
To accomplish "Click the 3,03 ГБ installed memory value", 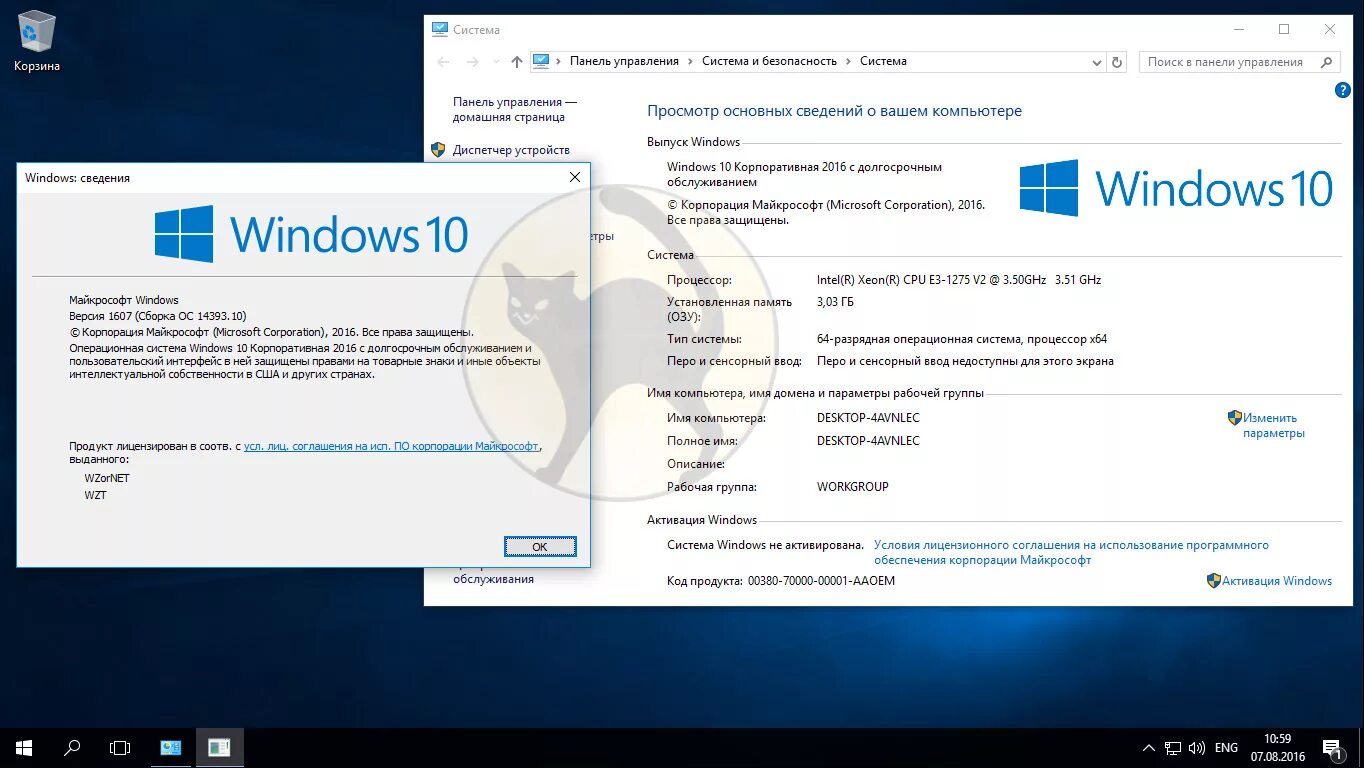I will [835, 302].
